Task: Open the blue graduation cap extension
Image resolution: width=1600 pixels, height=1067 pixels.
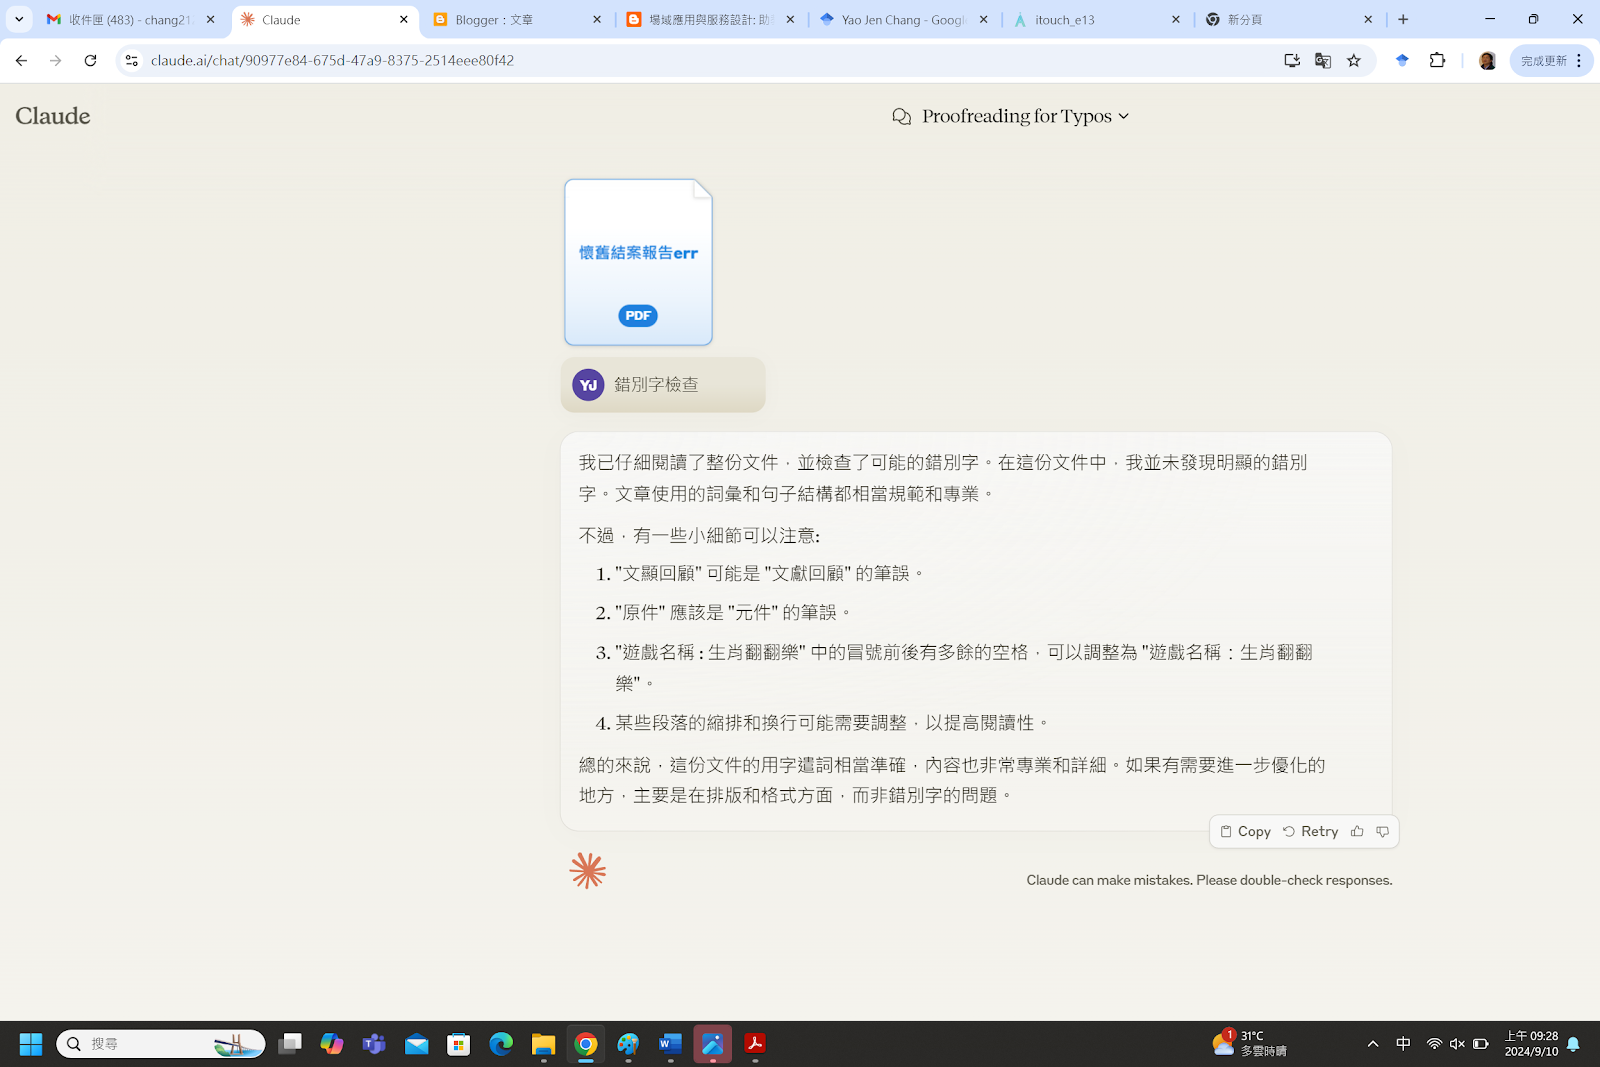Action: point(1402,61)
